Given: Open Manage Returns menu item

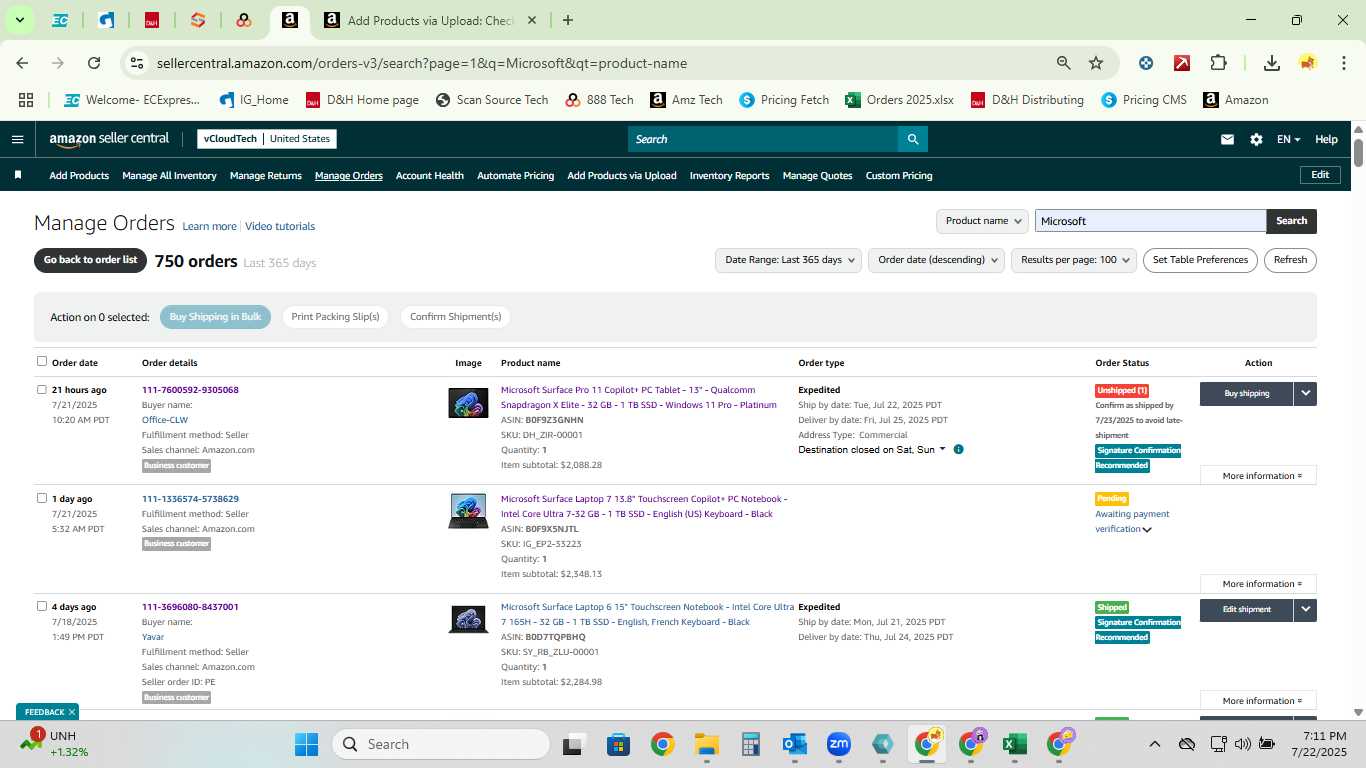Looking at the screenshot, I should tap(266, 175).
